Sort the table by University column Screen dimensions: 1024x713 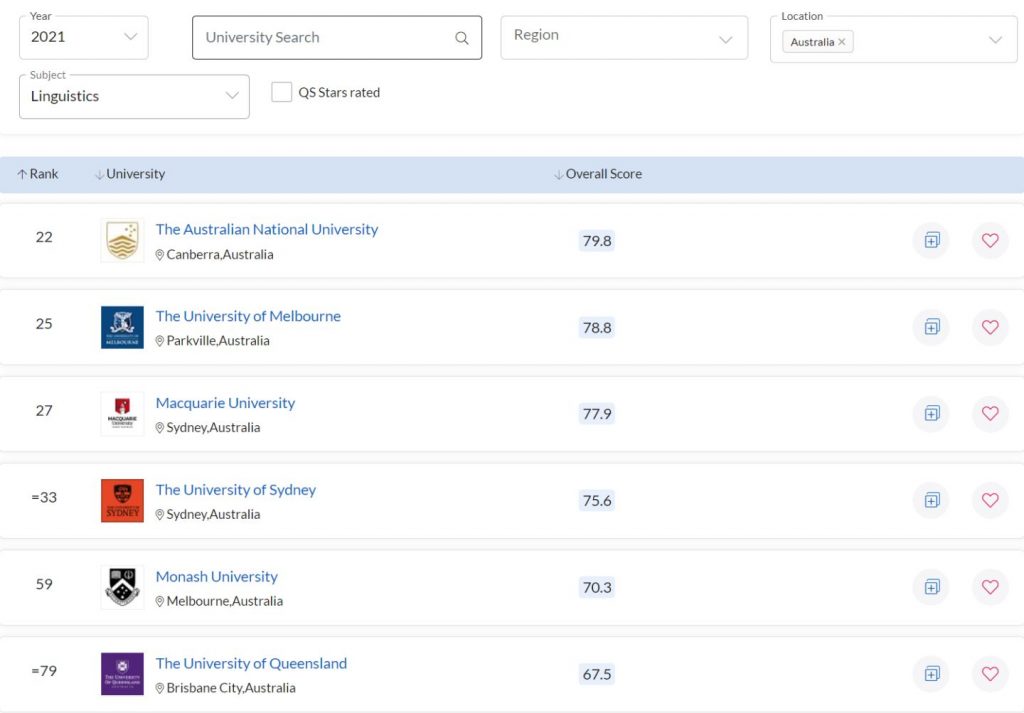coord(130,174)
